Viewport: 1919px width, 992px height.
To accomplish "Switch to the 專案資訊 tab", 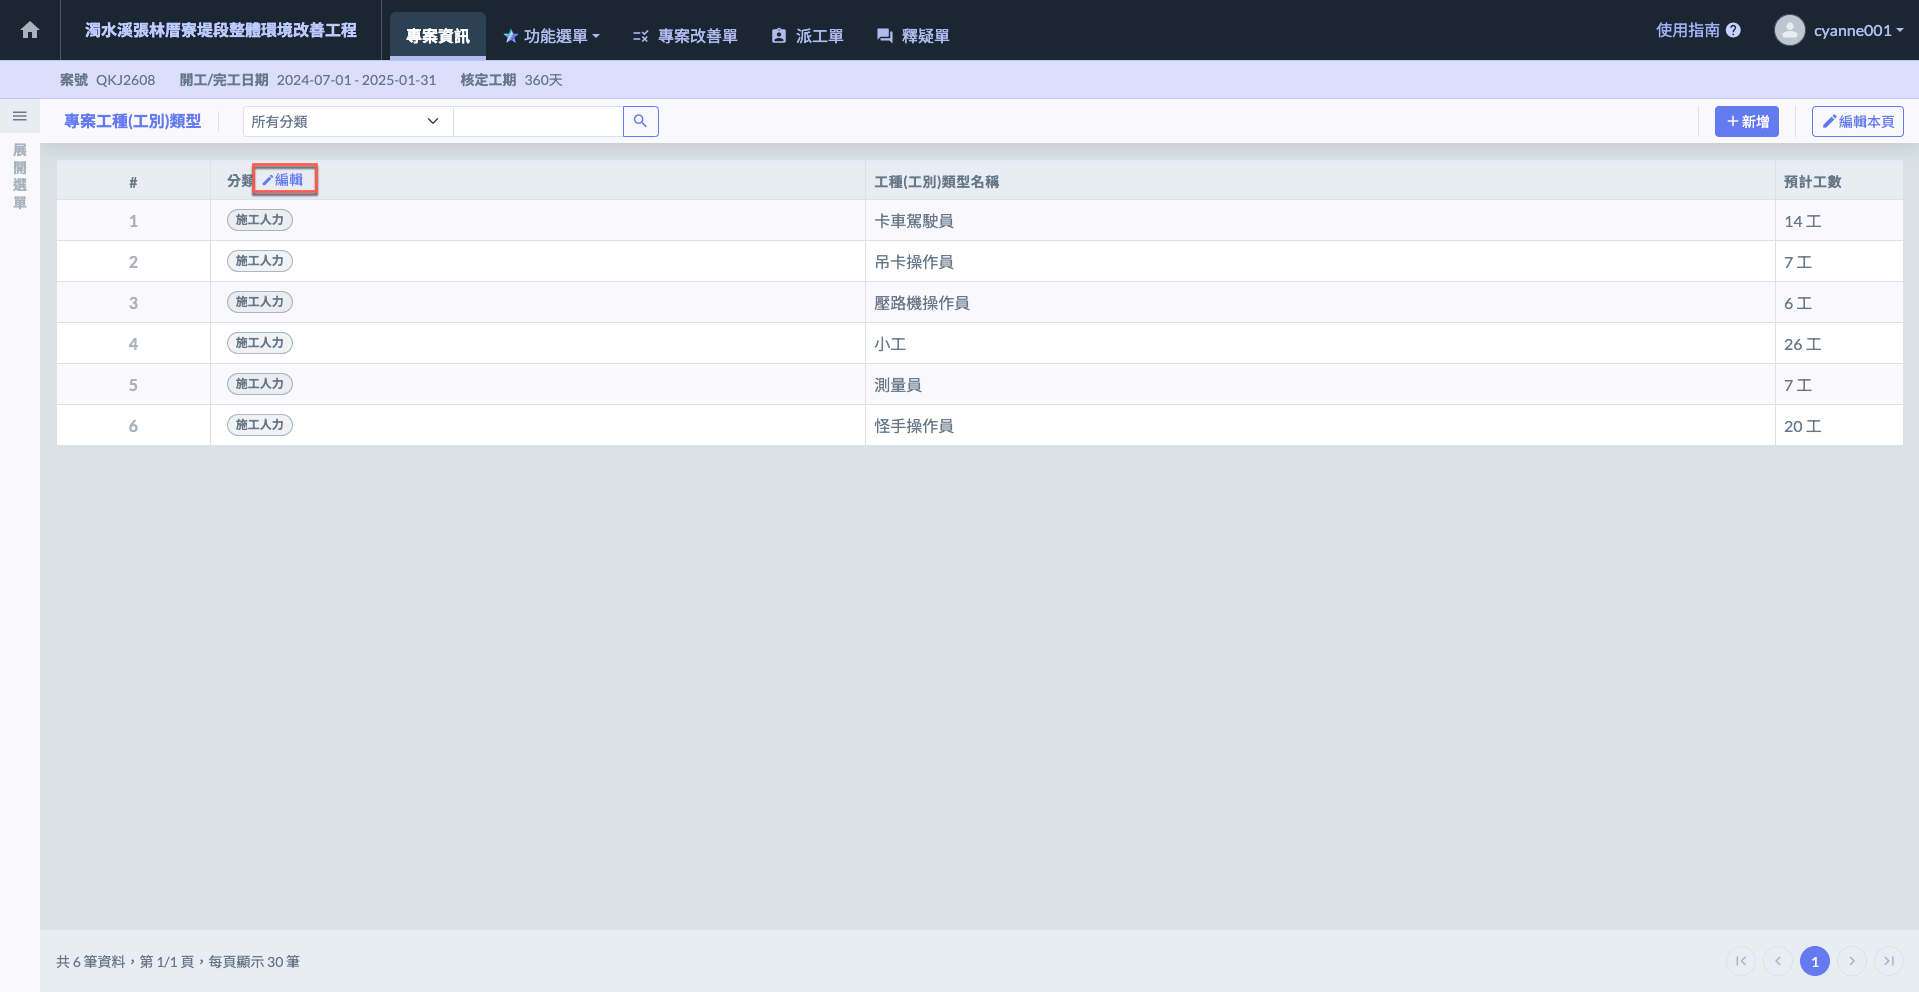I will (x=437, y=36).
